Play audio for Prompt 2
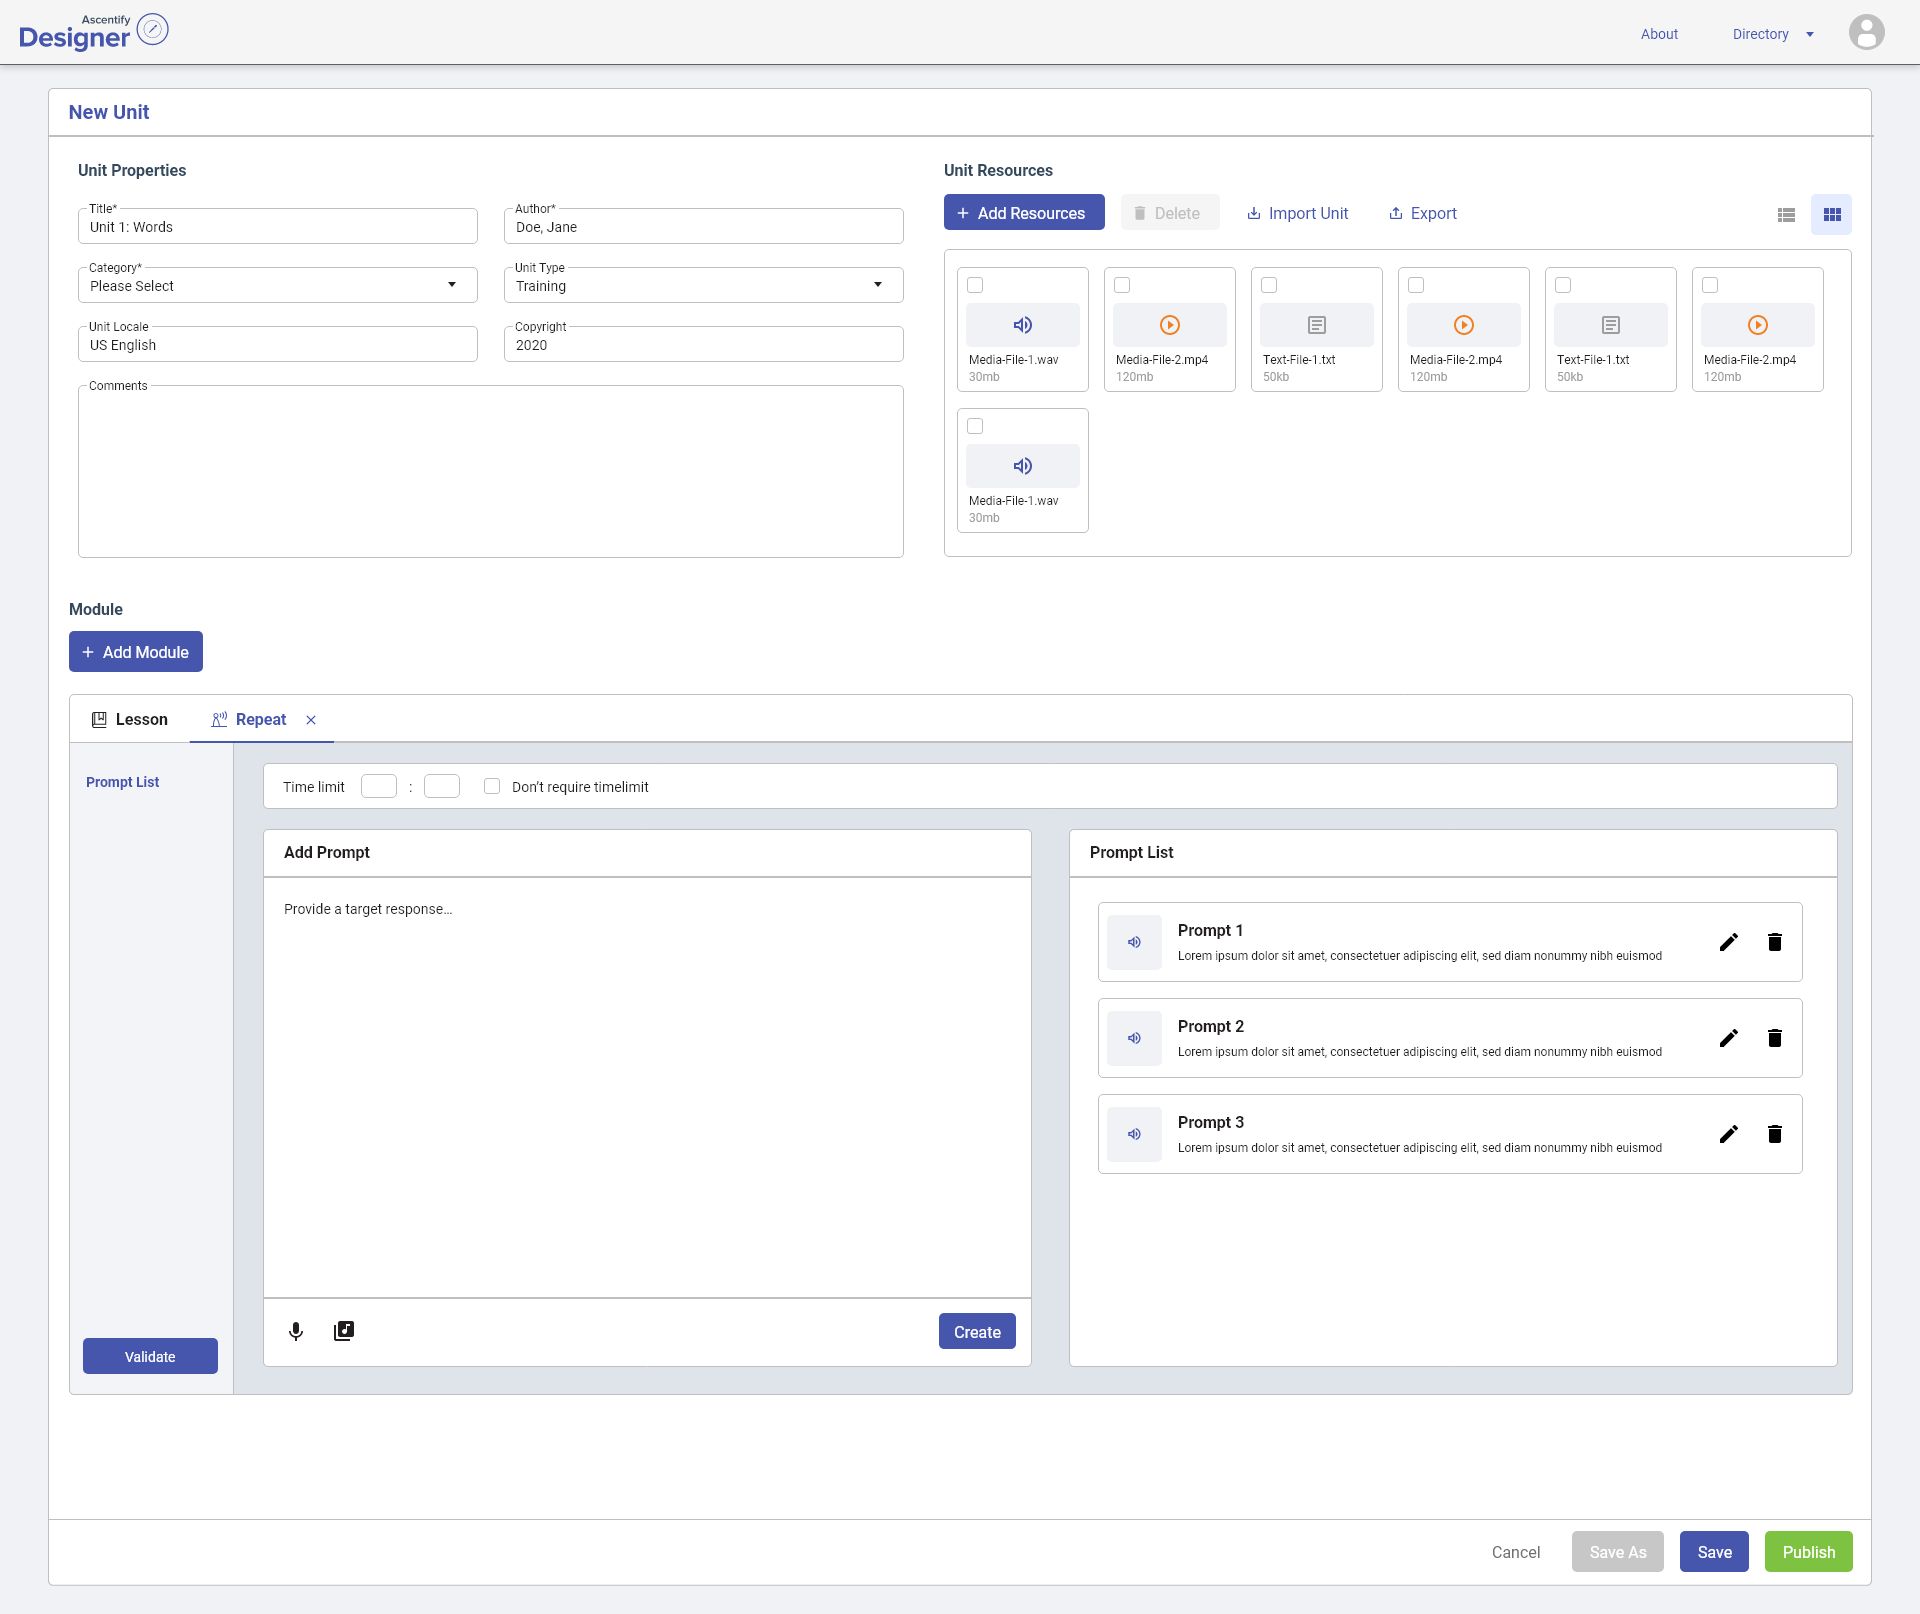 [1134, 1038]
